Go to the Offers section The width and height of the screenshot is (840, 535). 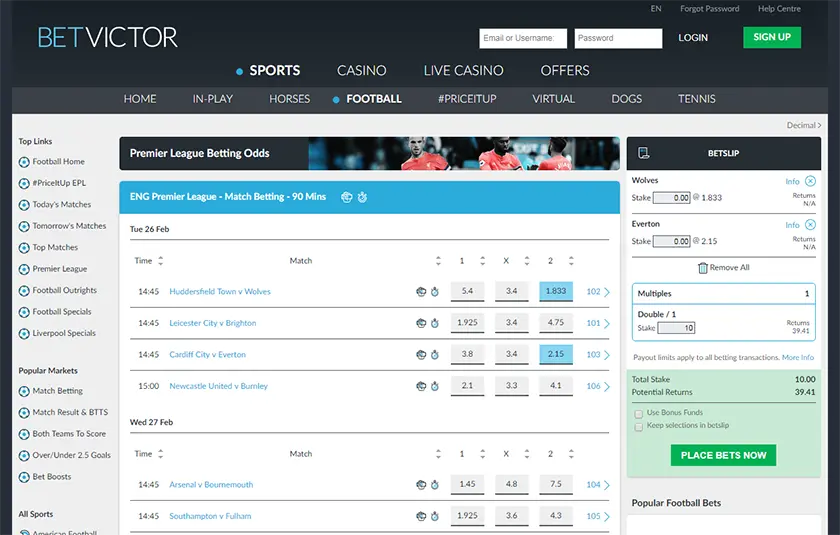(x=565, y=71)
